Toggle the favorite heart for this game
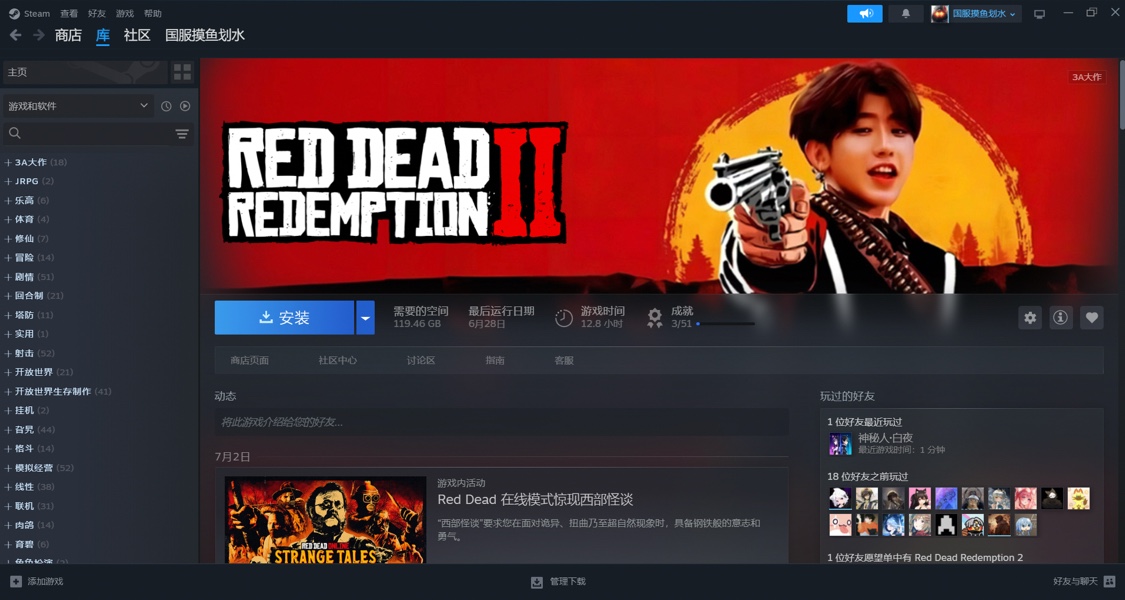1125x600 pixels. coord(1091,317)
